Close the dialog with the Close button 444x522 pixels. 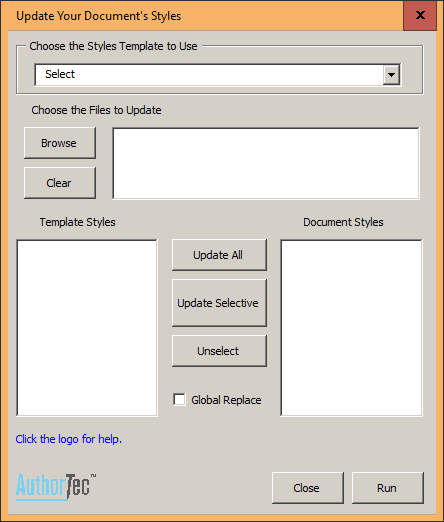pyautogui.click(x=308, y=488)
